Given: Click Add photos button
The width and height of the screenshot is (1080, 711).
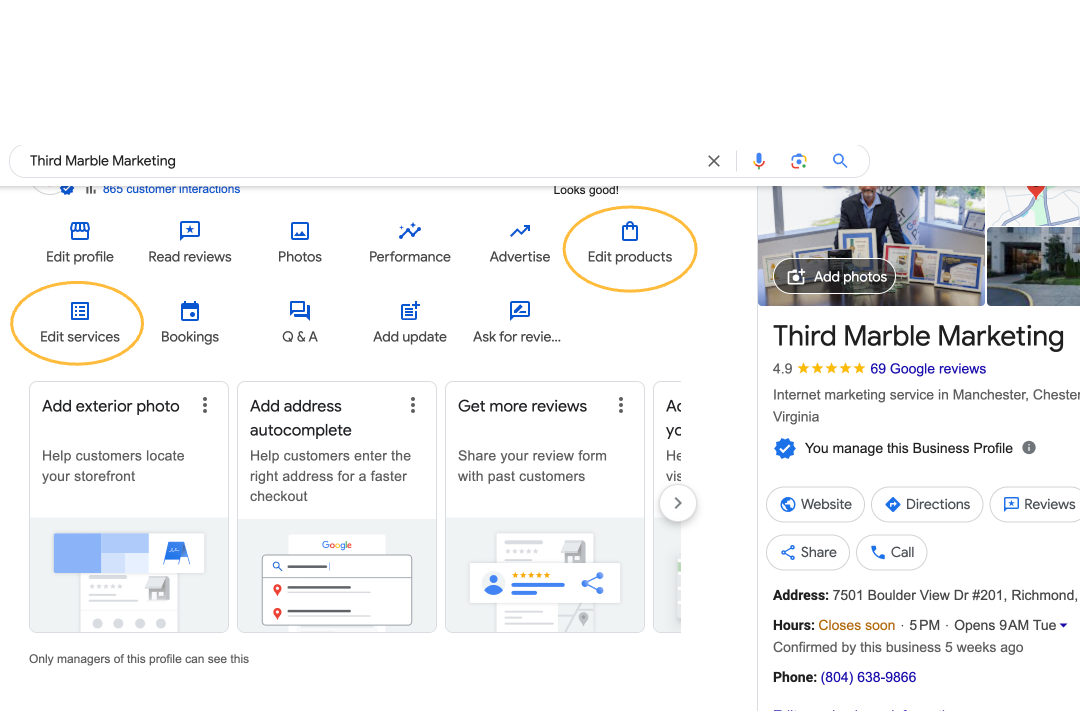Looking at the screenshot, I should [835, 276].
